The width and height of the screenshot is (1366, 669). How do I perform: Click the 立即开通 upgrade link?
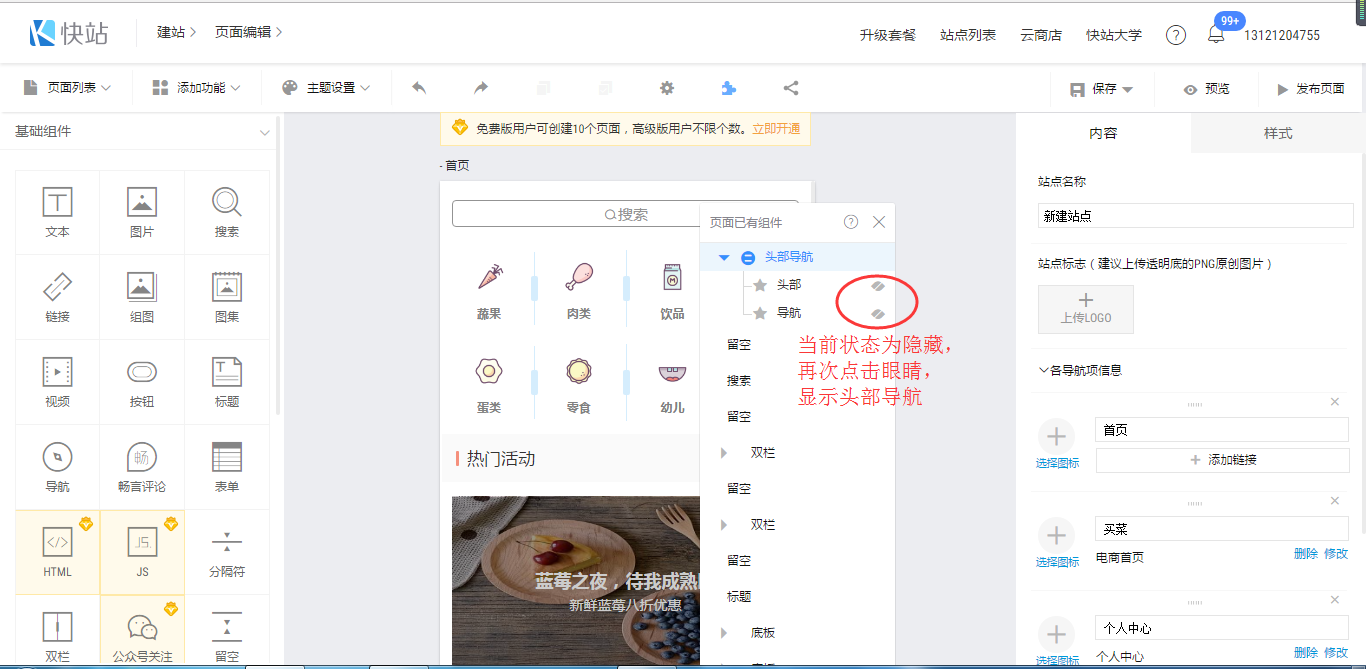click(x=776, y=129)
